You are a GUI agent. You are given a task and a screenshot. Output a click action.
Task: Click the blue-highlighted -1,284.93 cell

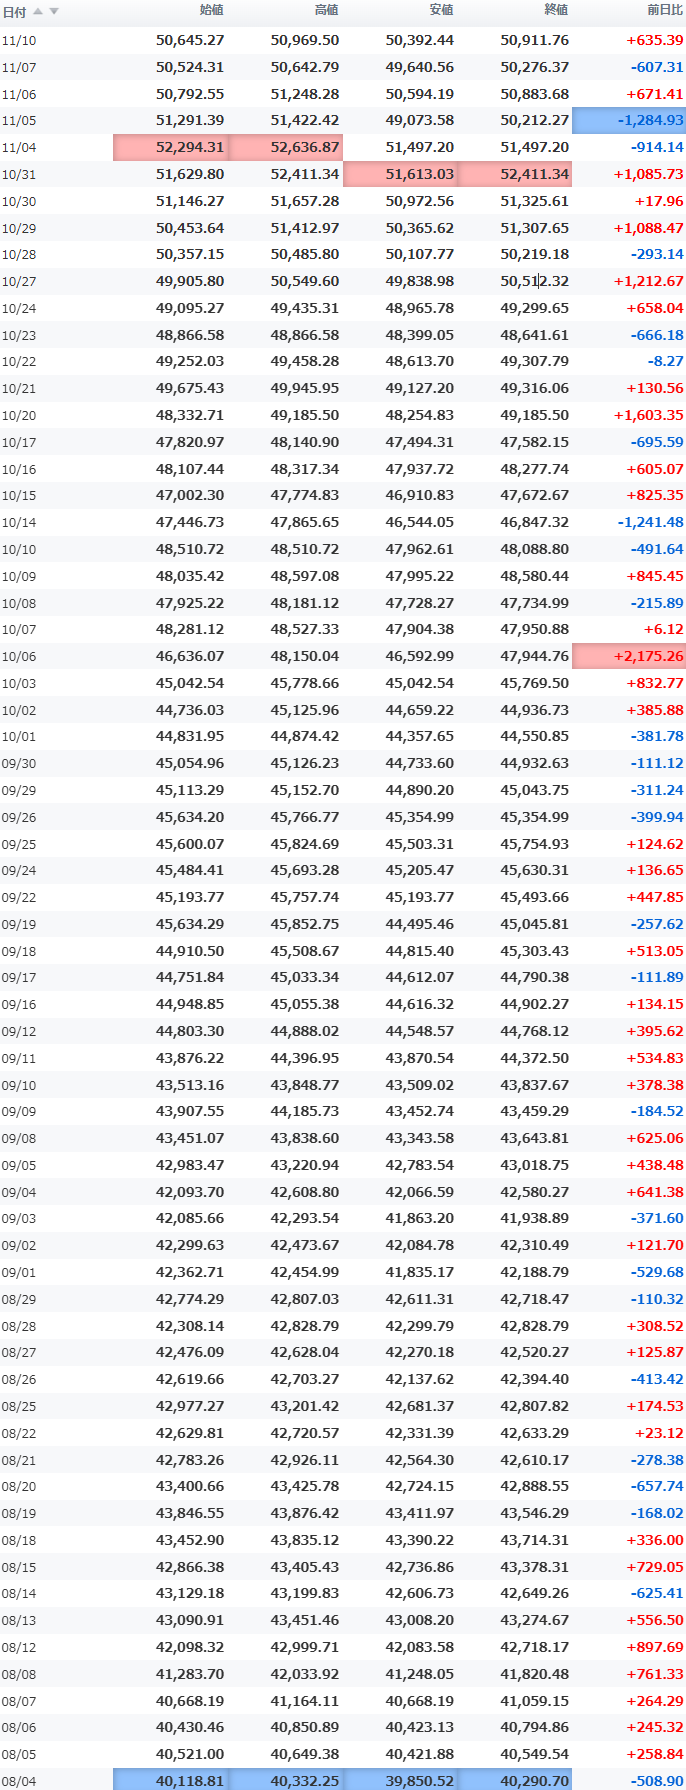click(x=629, y=121)
